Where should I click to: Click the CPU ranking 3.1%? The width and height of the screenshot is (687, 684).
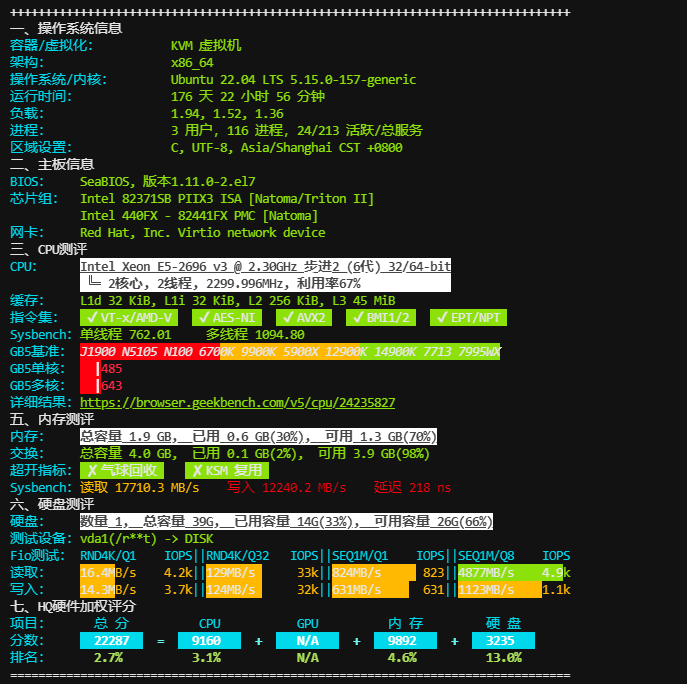(x=206, y=658)
